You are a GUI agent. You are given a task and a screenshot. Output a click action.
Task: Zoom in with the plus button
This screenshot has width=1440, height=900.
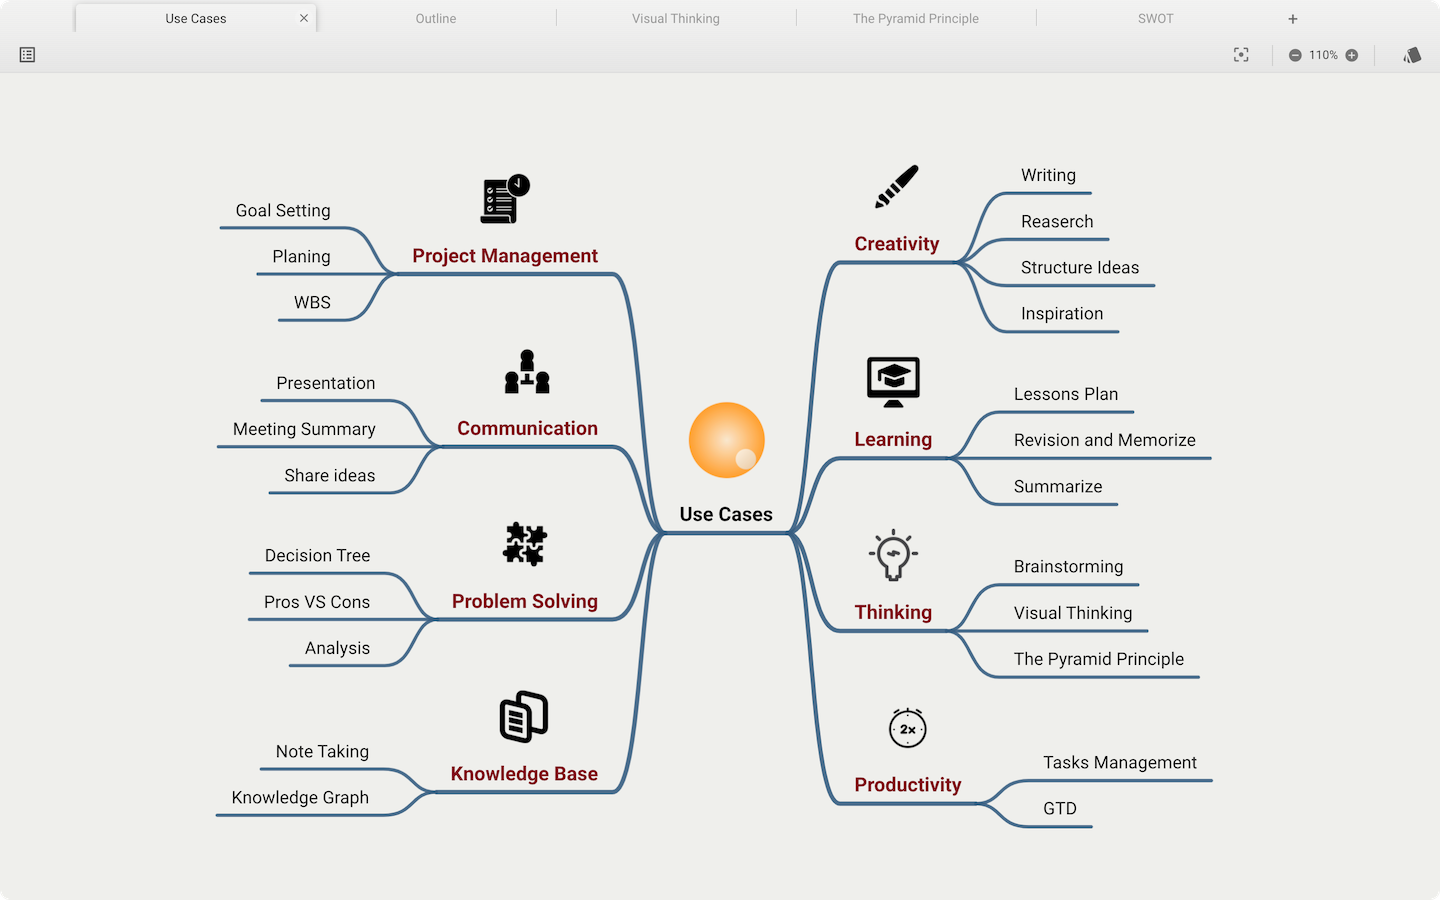[1352, 55]
